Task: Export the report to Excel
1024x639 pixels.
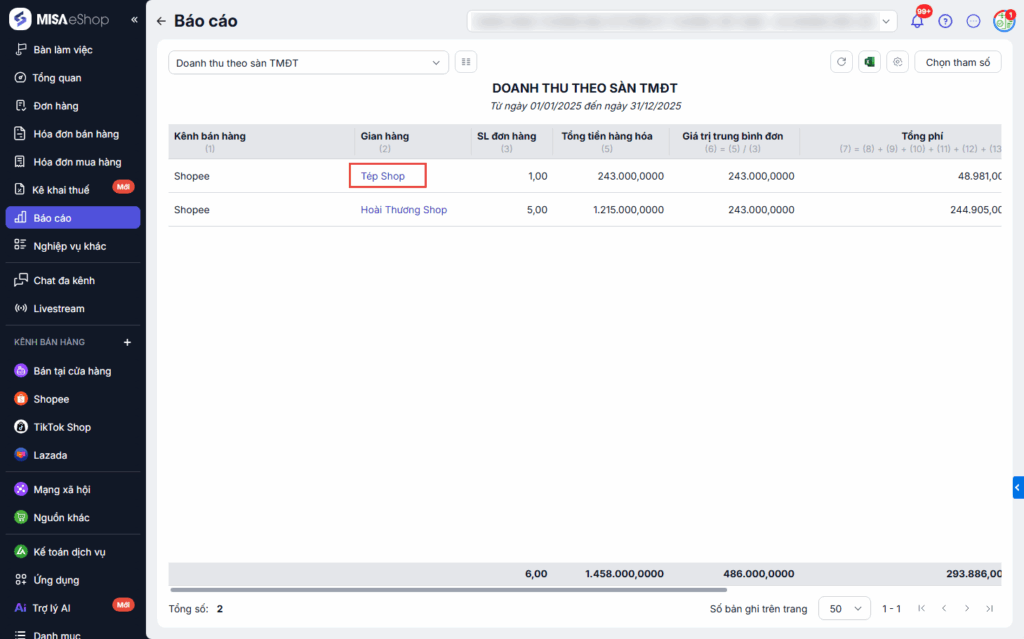Action: [869, 62]
